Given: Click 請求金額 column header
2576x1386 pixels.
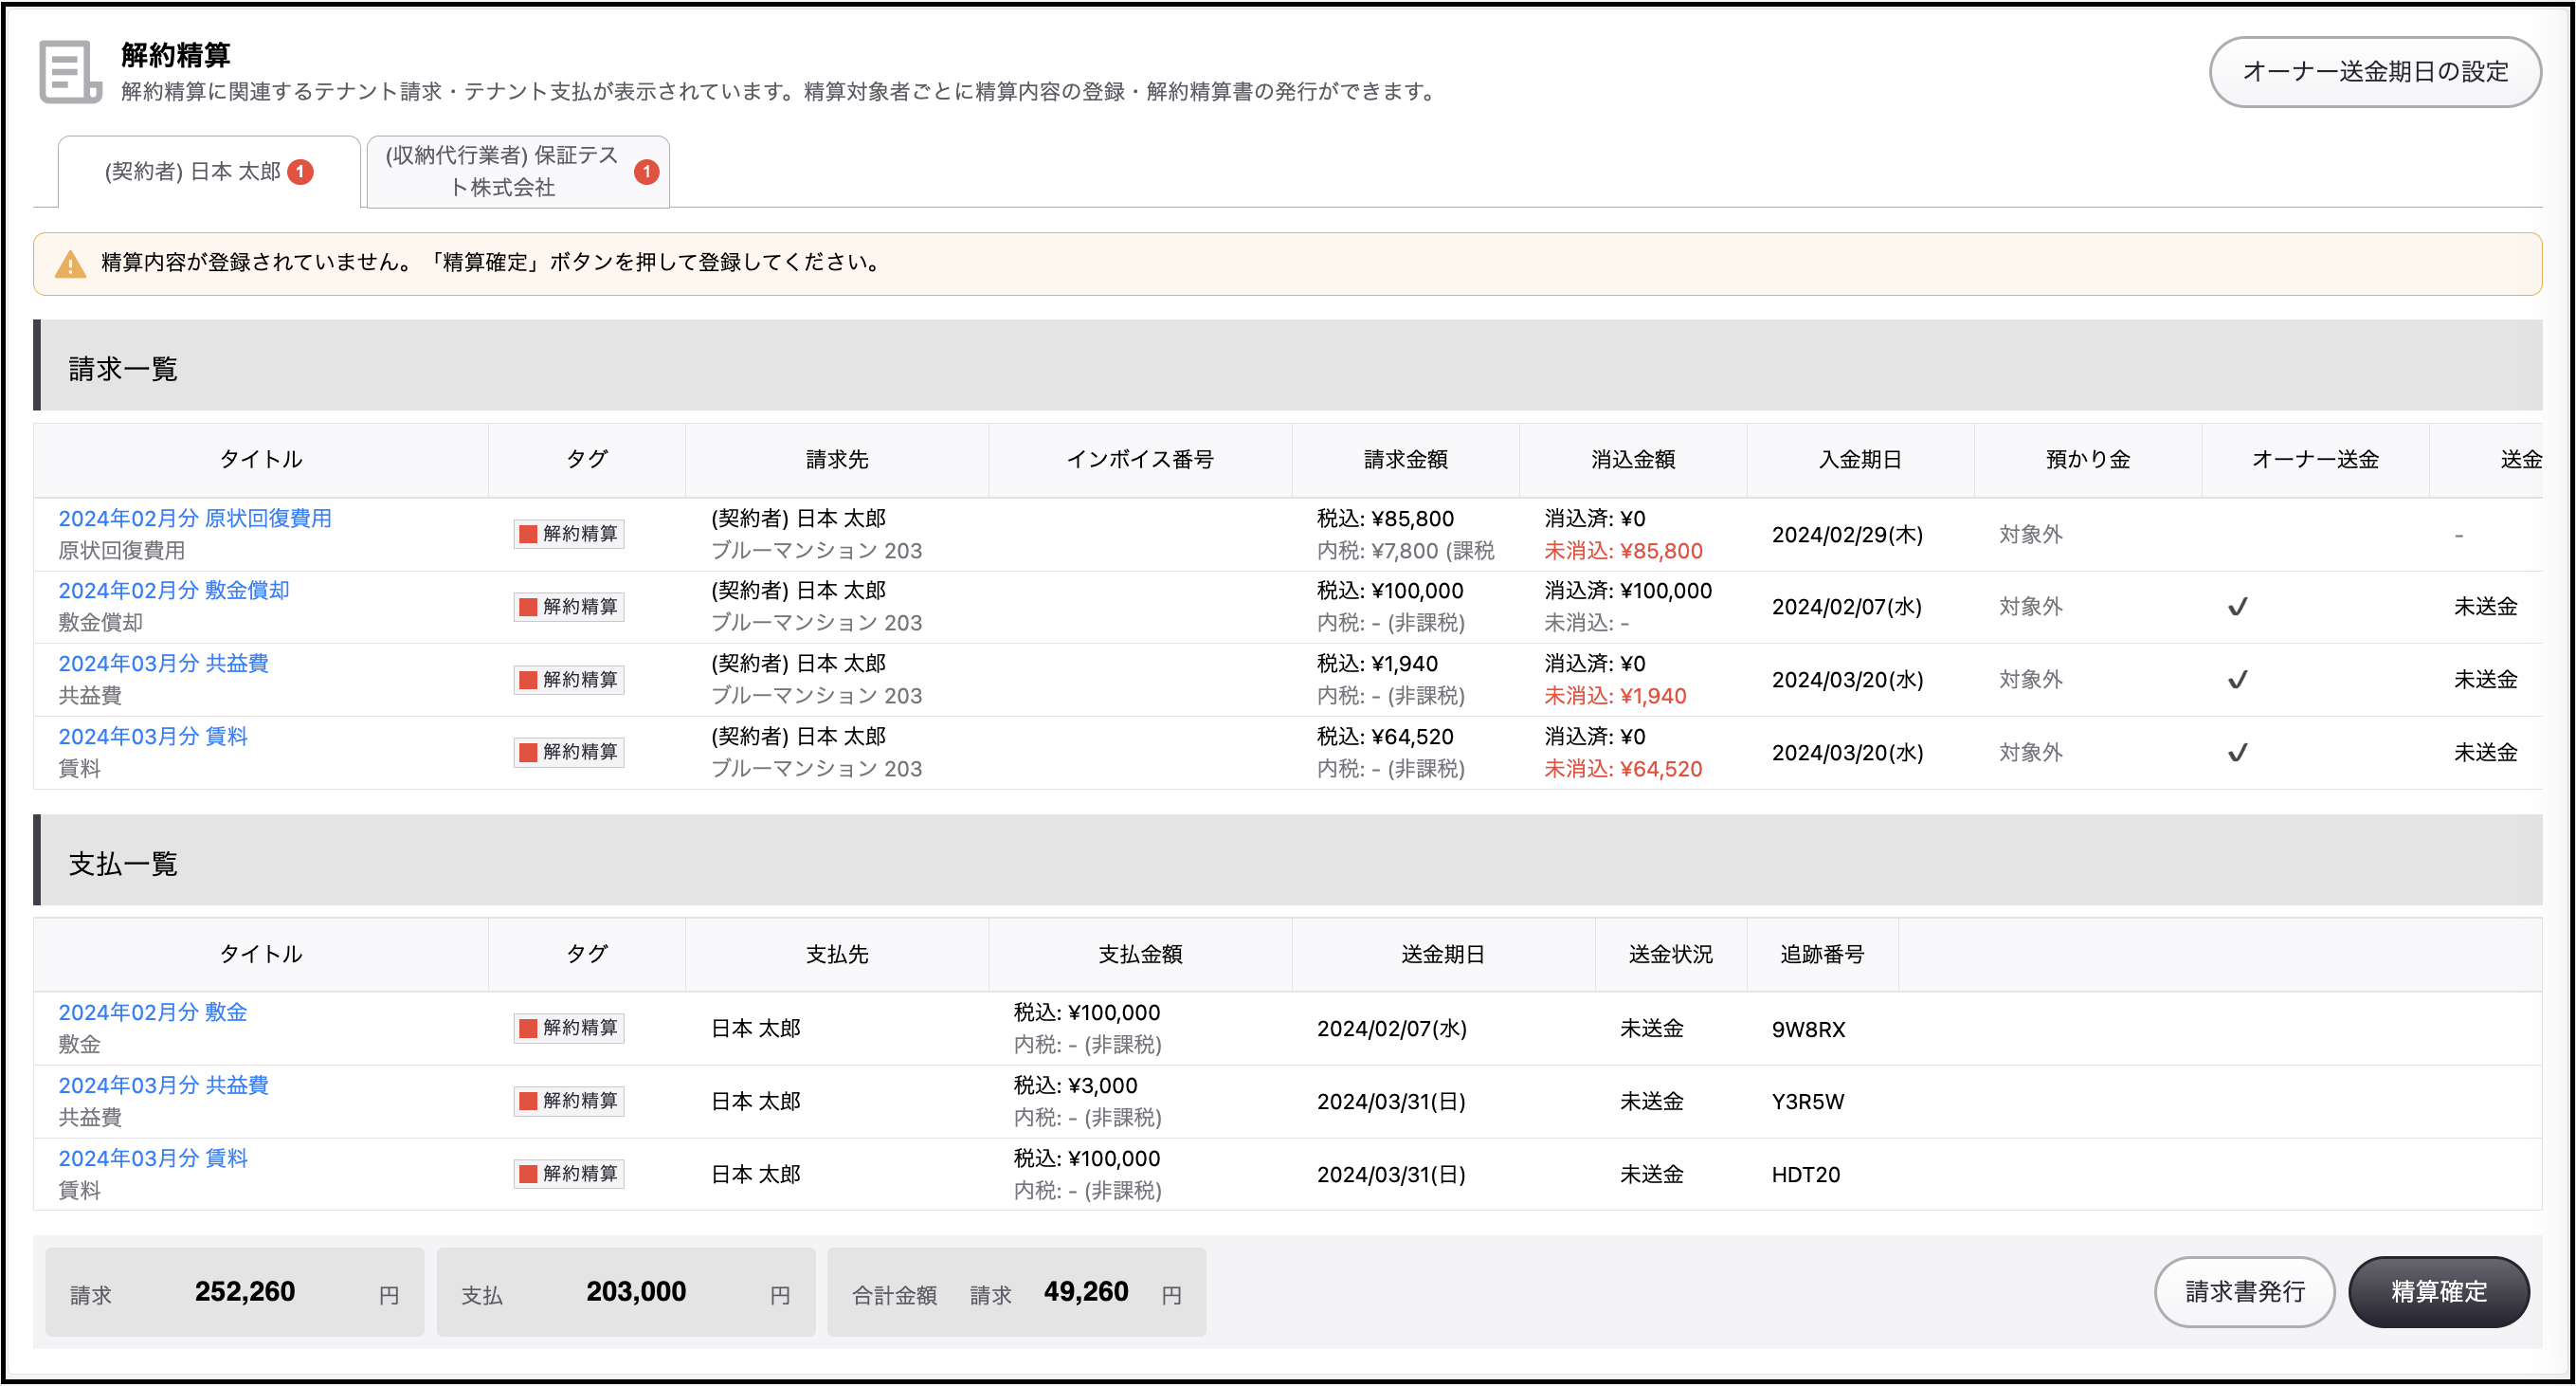Looking at the screenshot, I should (x=1405, y=460).
